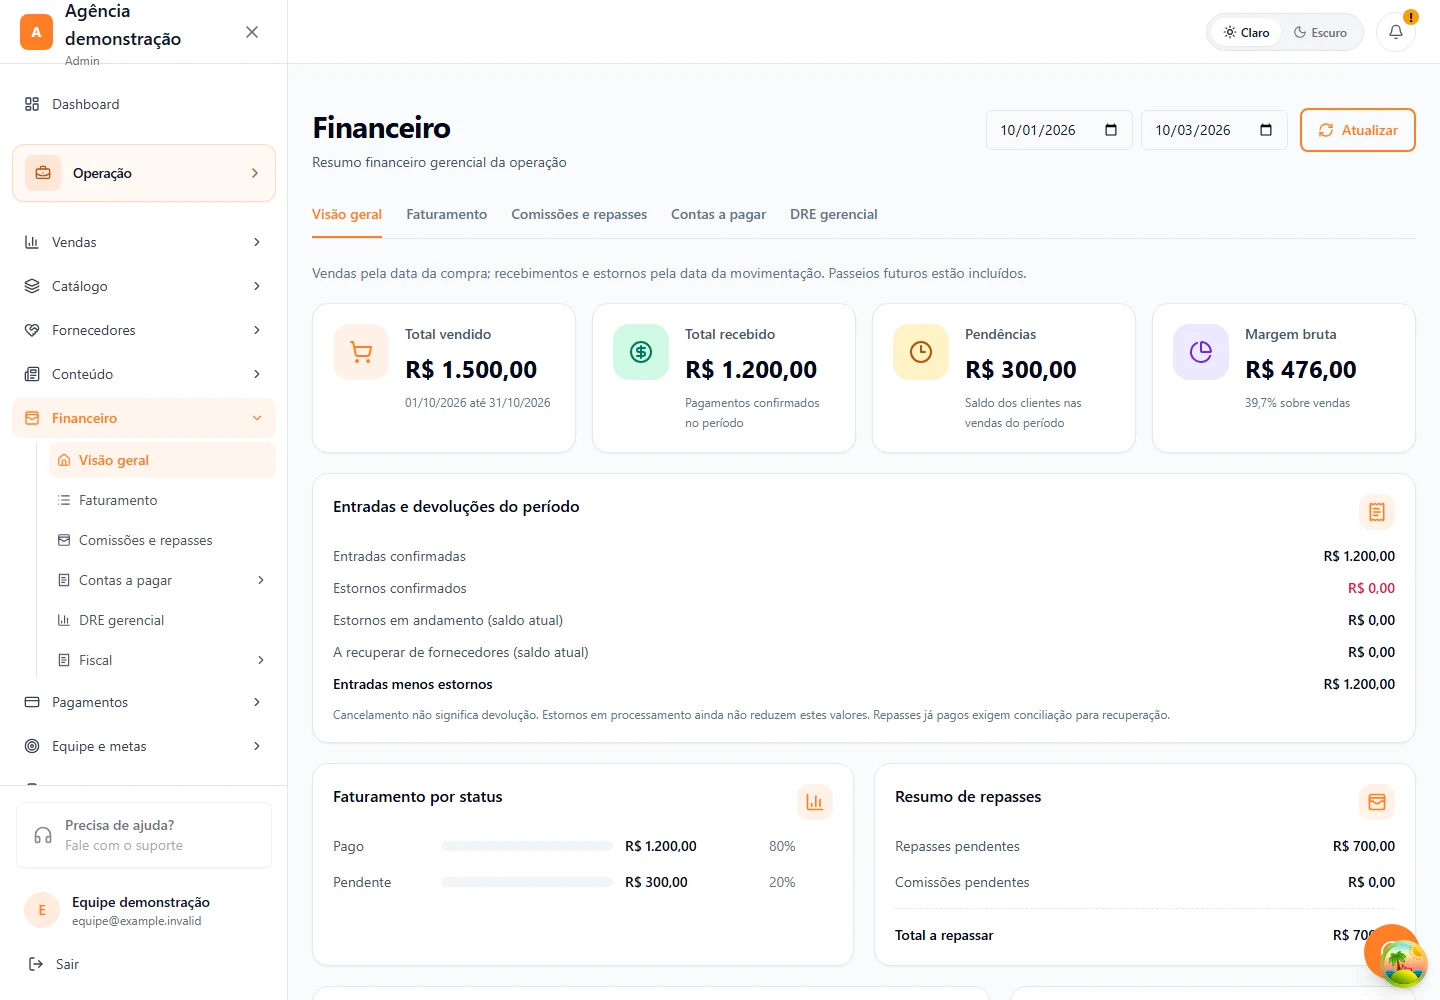Open the notifications bell
This screenshot has width=1440, height=1000.
click(1396, 32)
